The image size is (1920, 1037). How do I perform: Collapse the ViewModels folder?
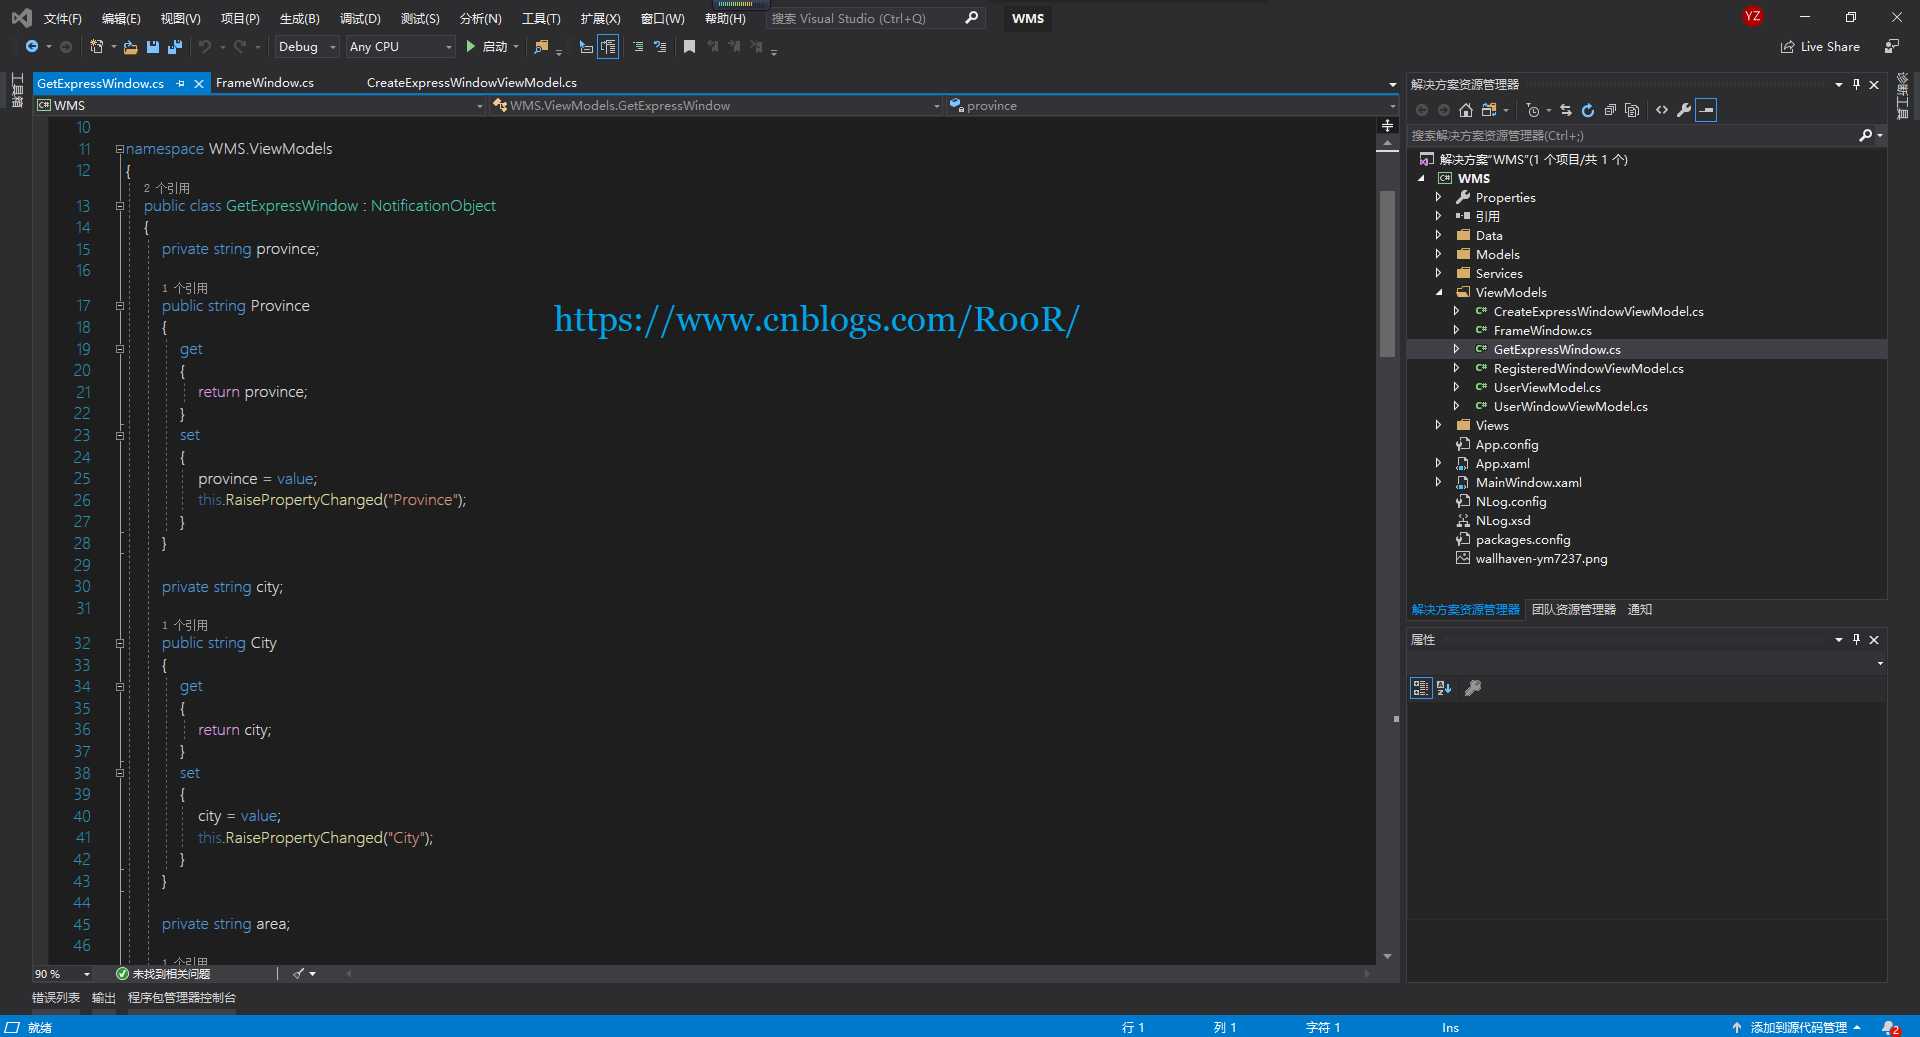[x=1439, y=293]
